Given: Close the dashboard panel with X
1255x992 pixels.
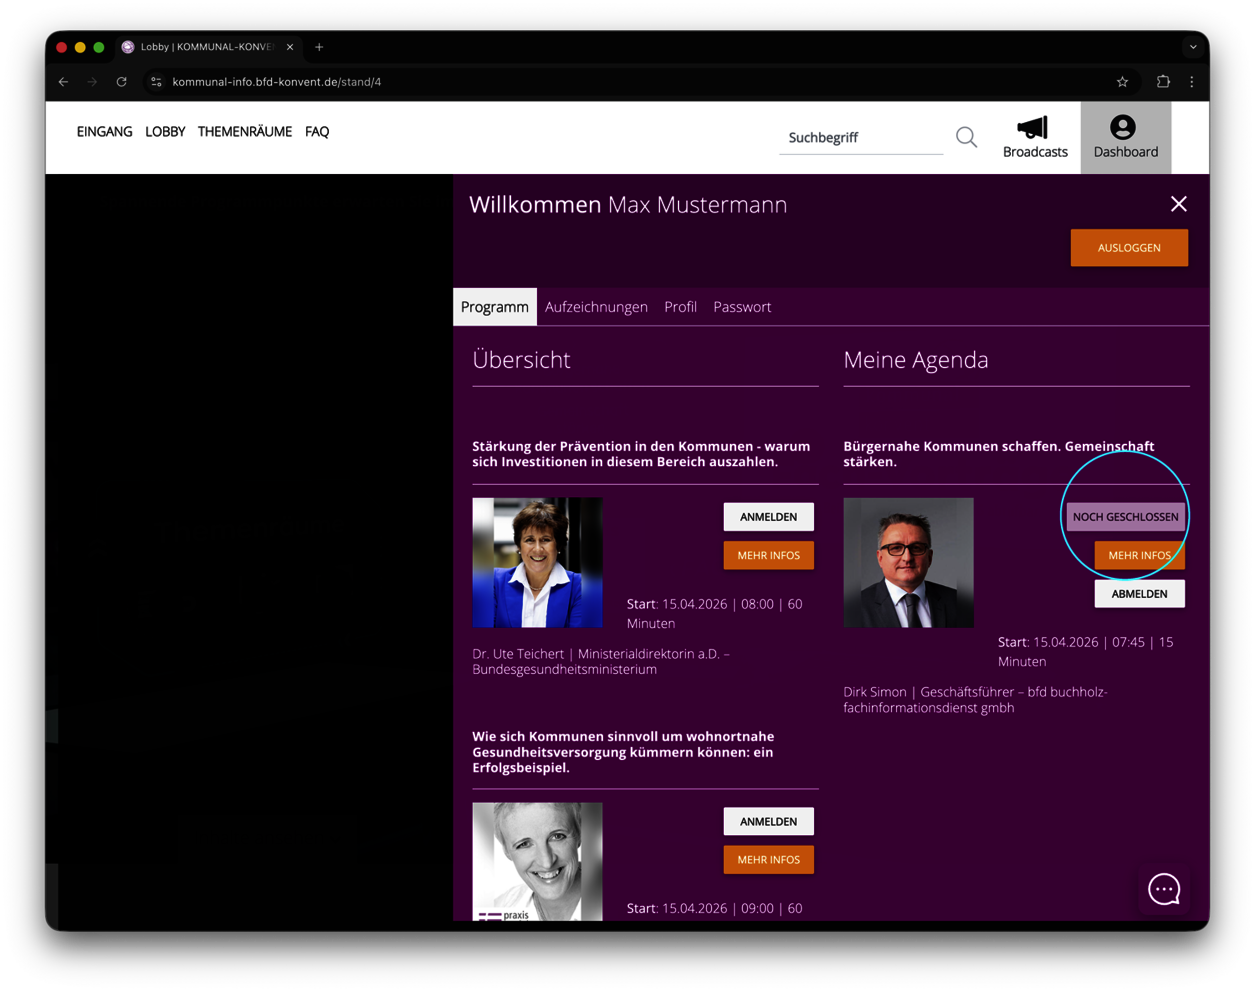Looking at the screenshot, I should [x=1179, y=204].
